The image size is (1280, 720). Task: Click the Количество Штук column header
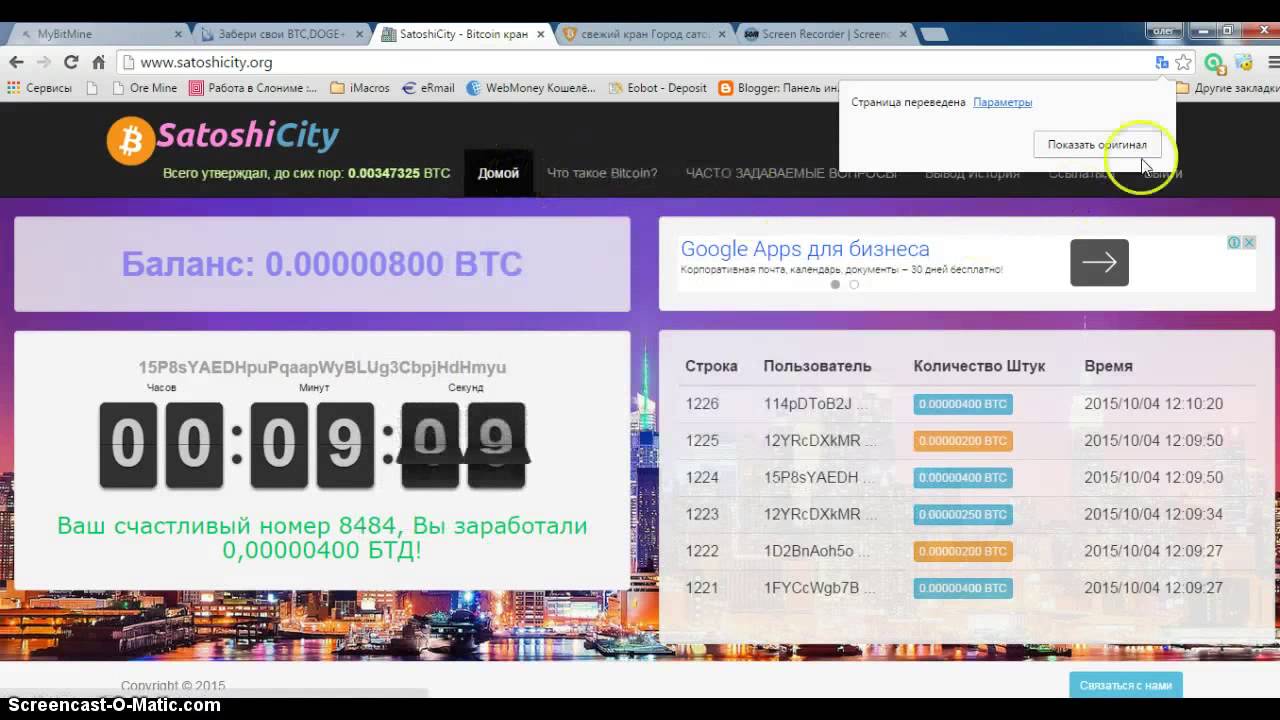click(979, 366)
